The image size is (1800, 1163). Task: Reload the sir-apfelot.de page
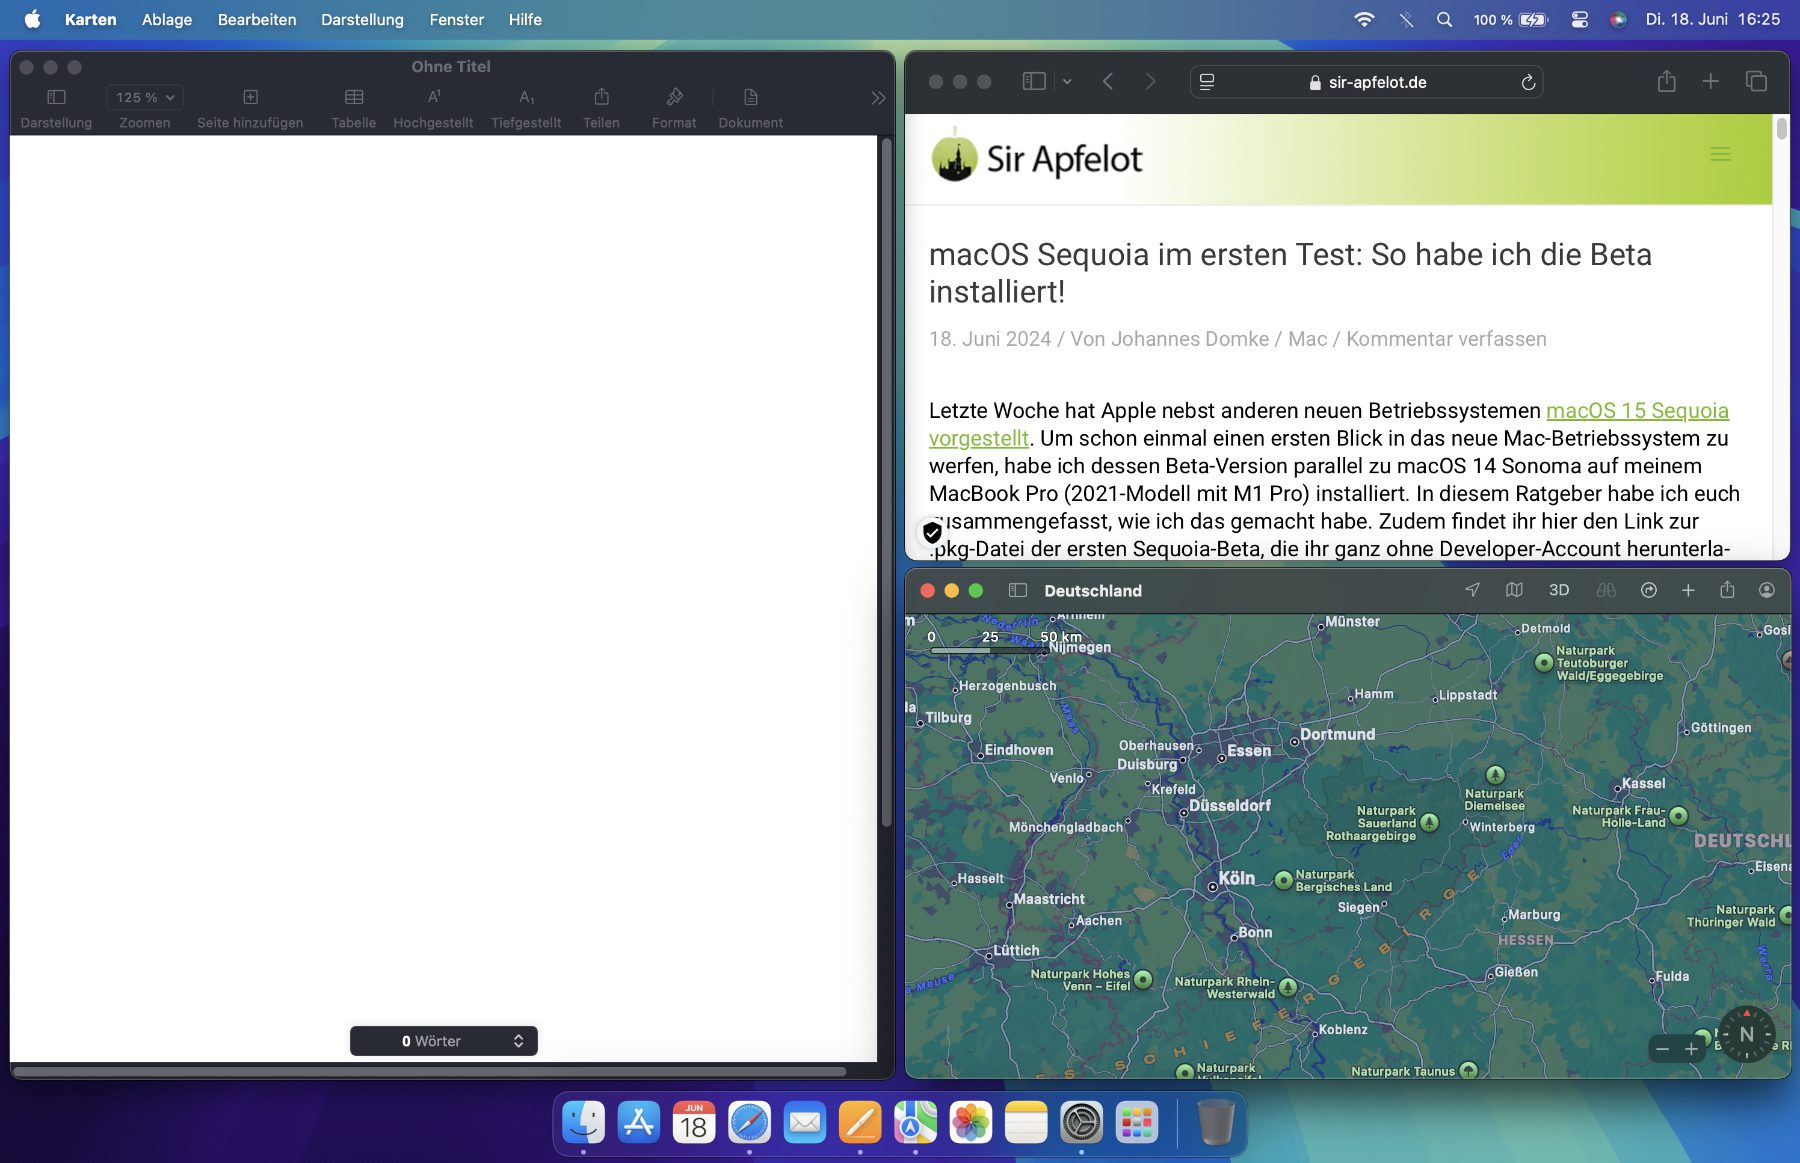1528,83
